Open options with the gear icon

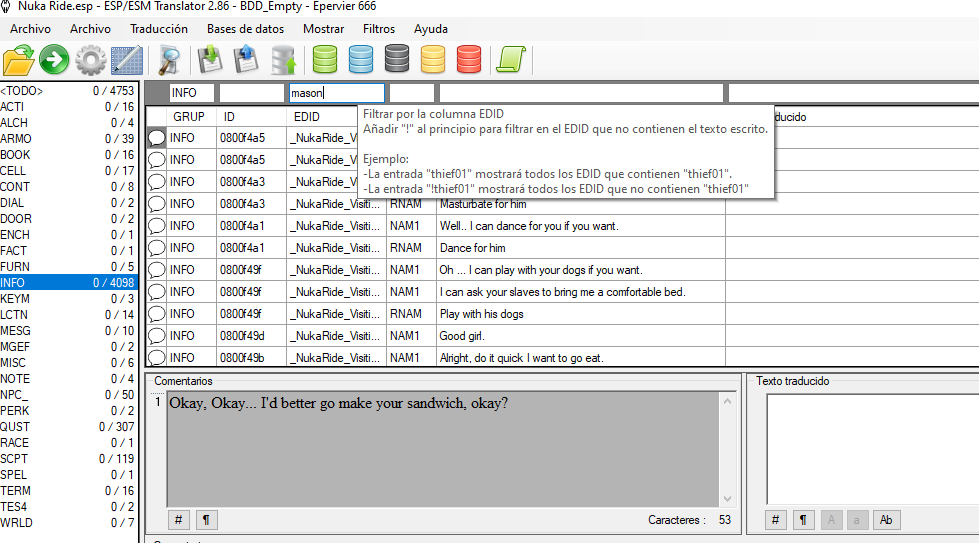pyautogui.click(x=91, y=61)
